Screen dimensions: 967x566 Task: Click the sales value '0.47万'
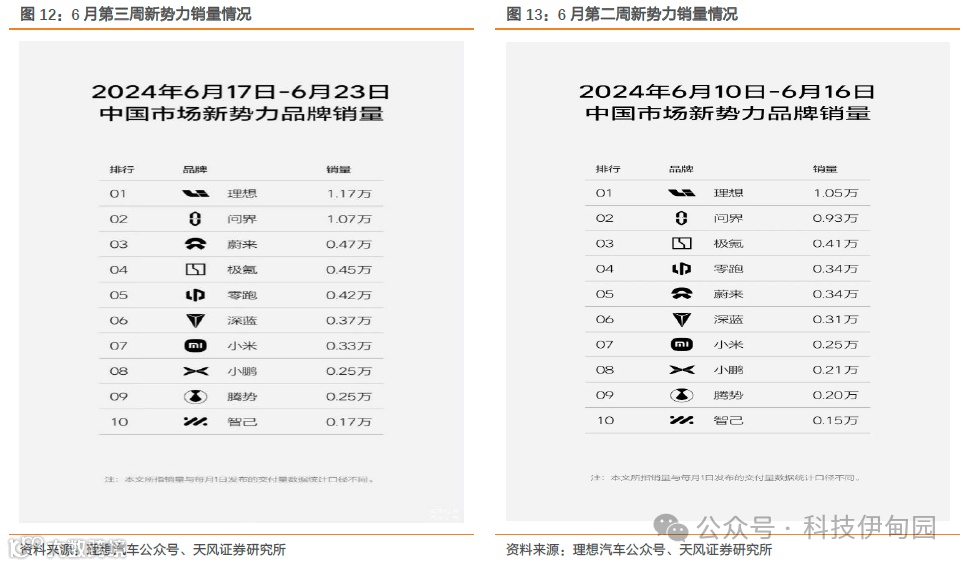[349, 244]
